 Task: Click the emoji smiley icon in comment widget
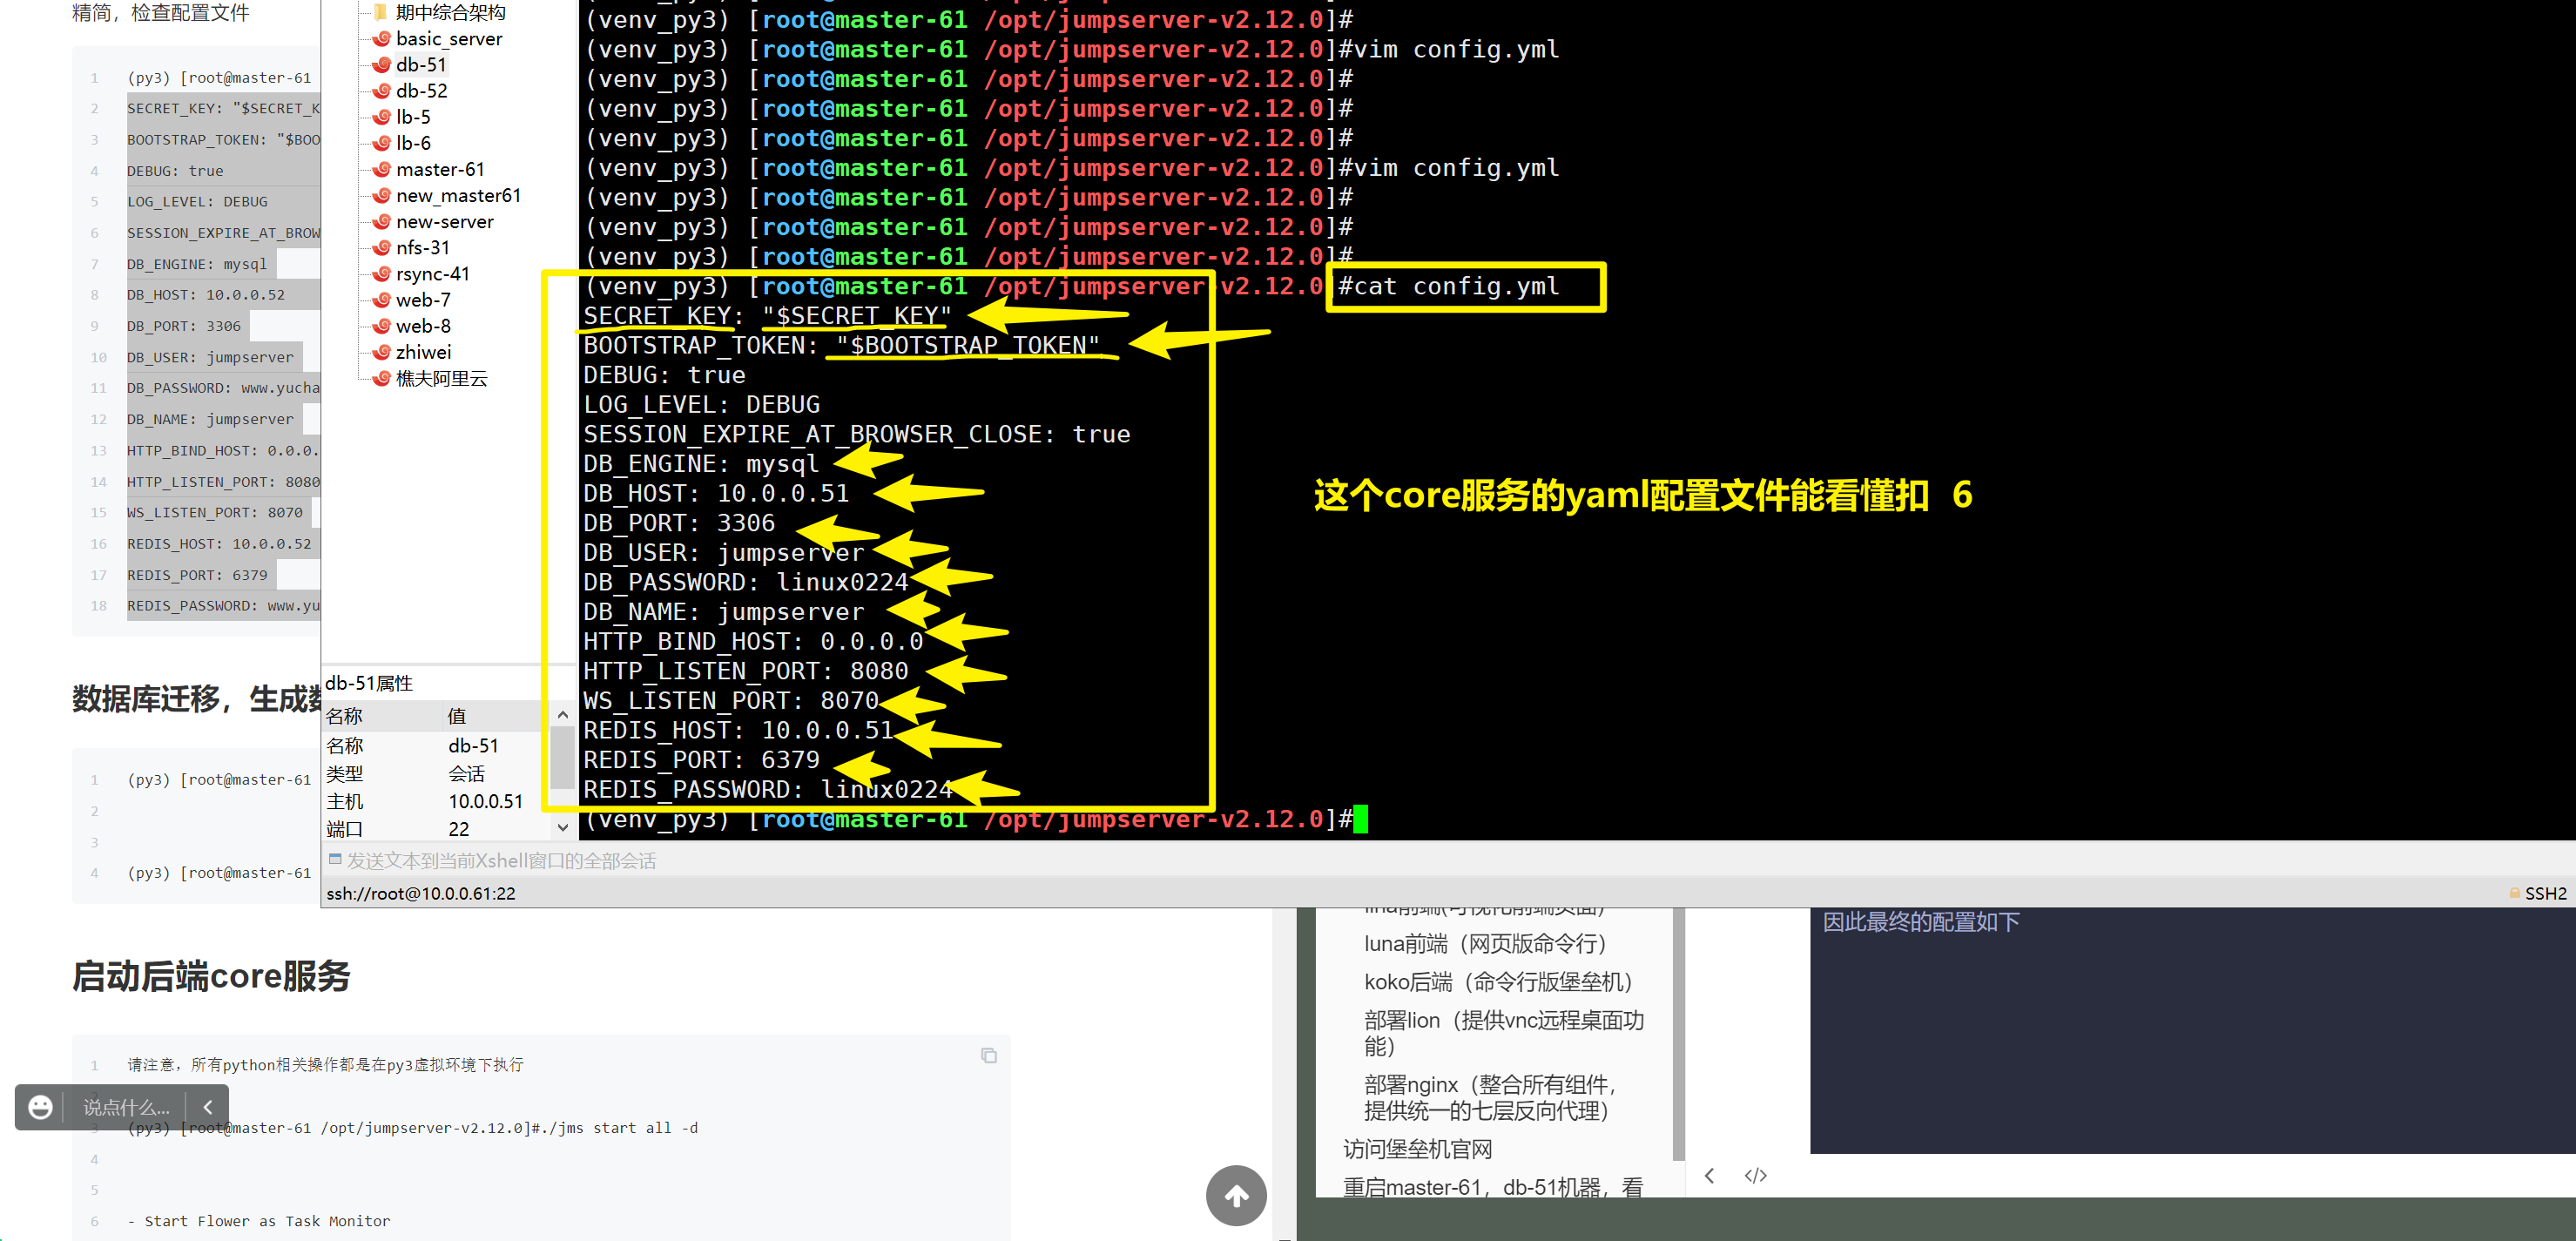(40, 1107)
